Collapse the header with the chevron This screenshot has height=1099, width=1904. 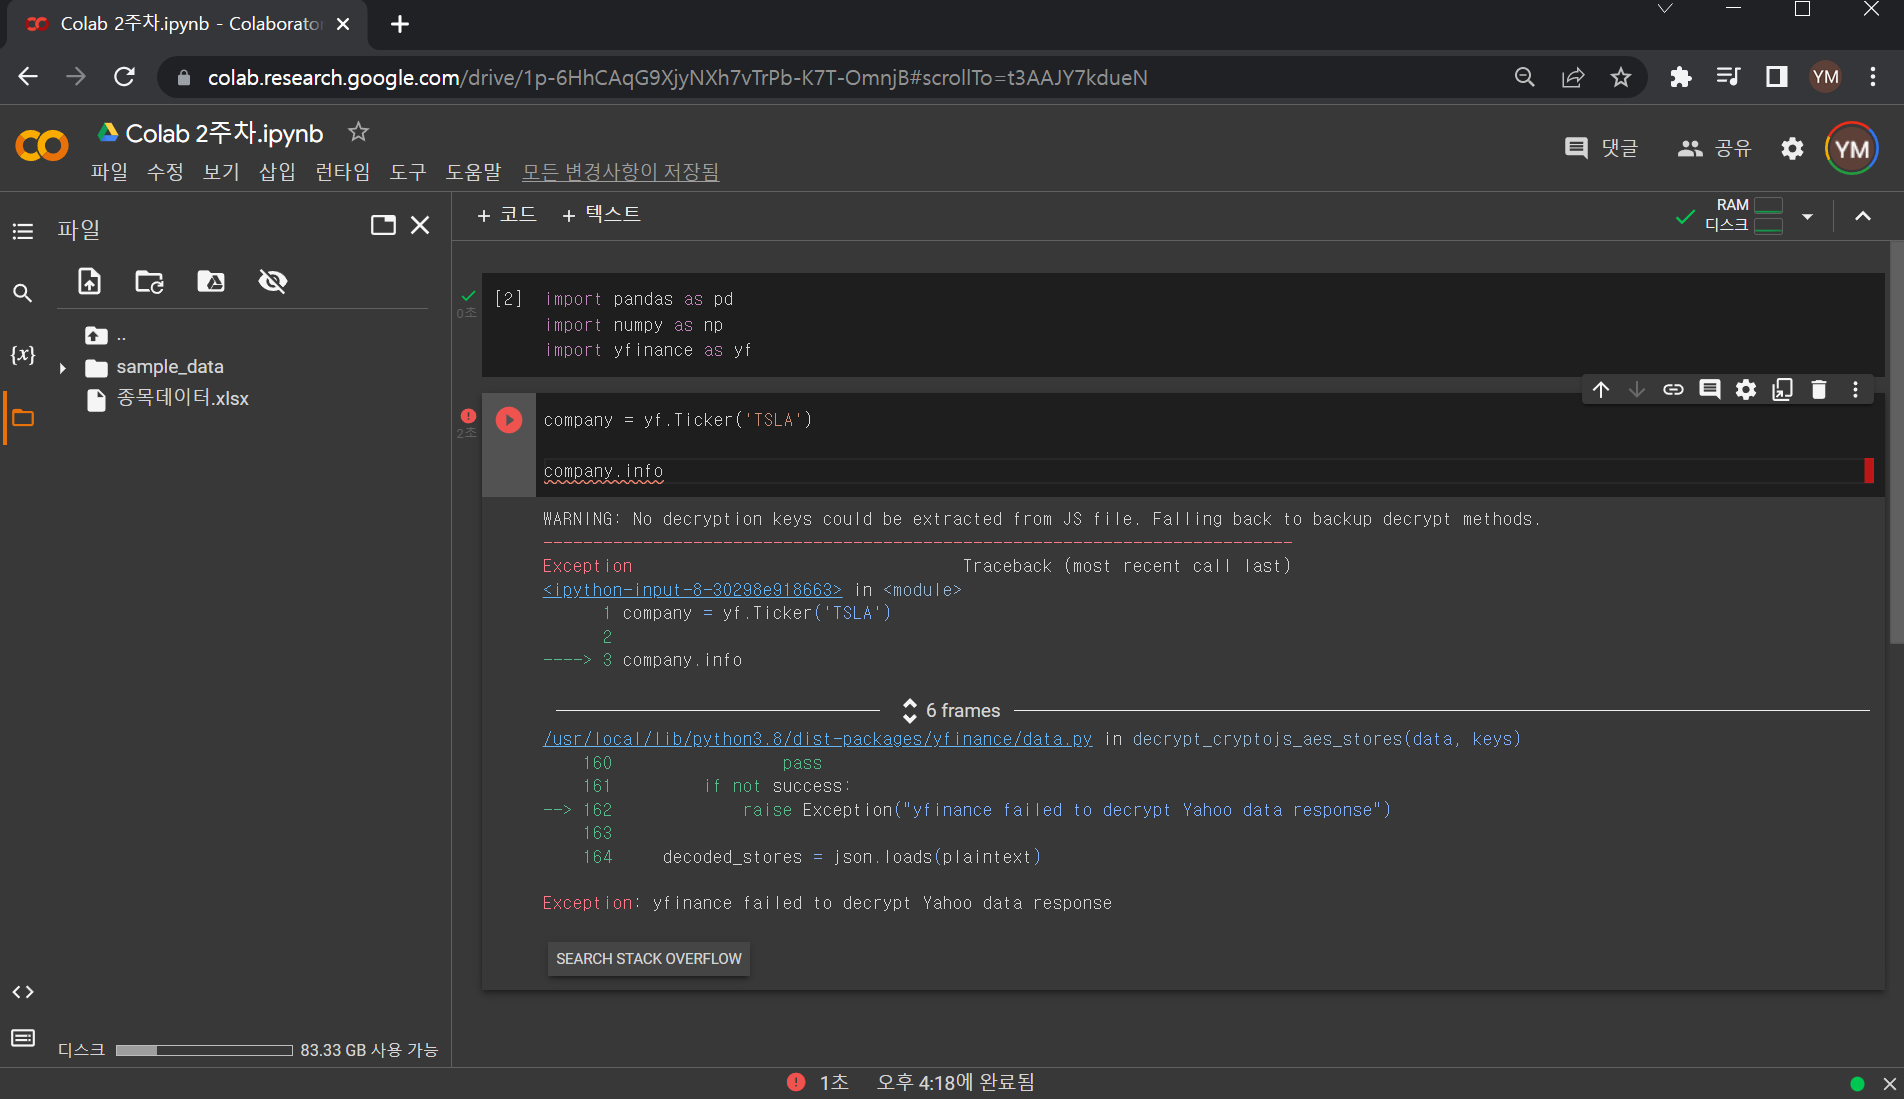coord(1863,216)
